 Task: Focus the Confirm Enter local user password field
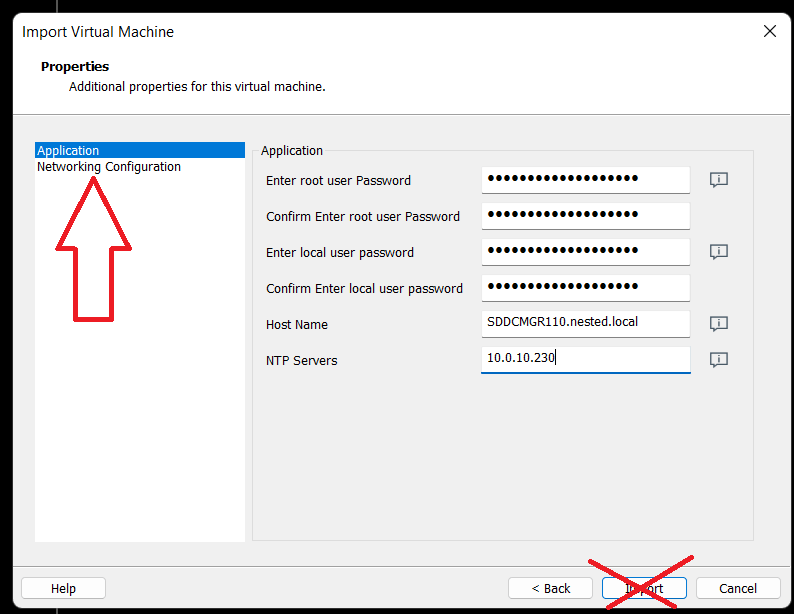click(x=585, y=288)
